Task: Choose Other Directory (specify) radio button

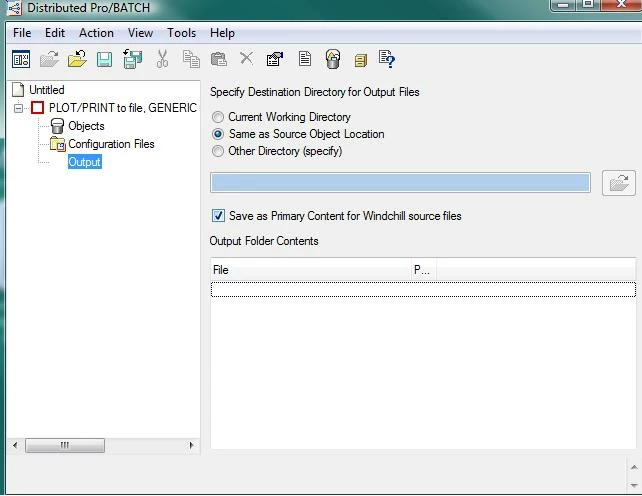Action: (218, 151)
